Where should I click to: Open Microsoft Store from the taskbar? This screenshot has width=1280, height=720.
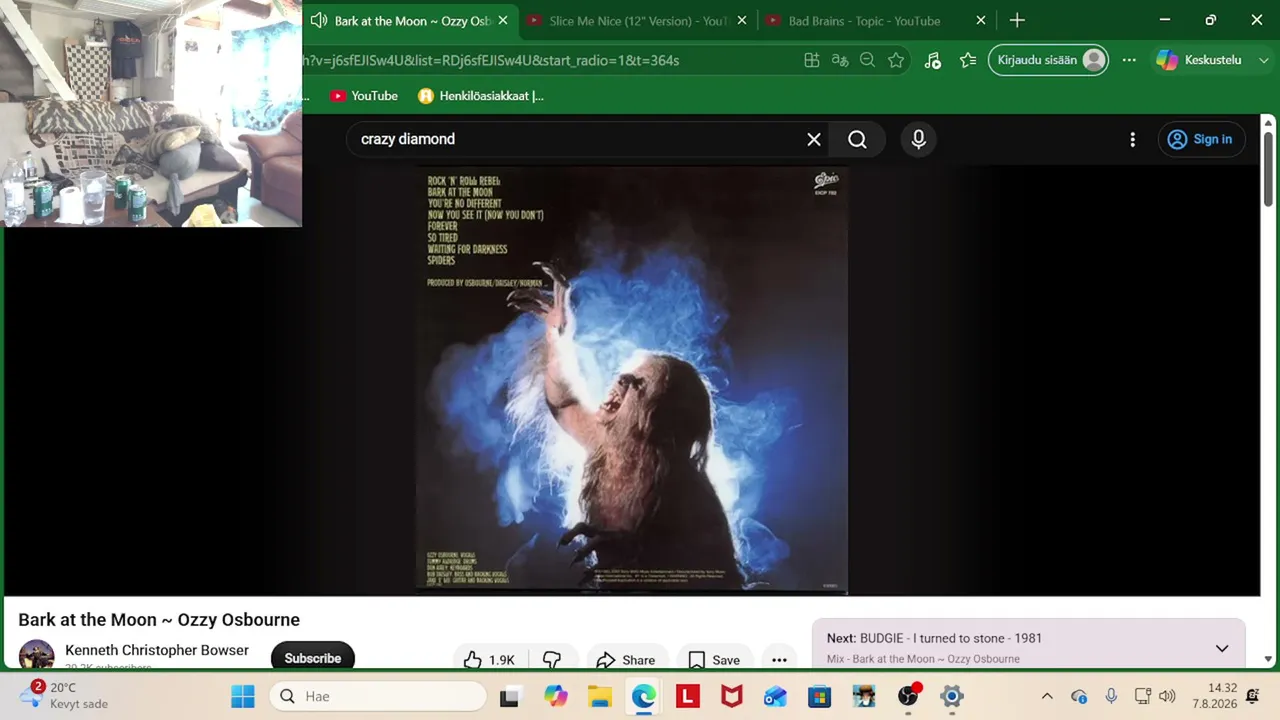click(x=820, y=696)
